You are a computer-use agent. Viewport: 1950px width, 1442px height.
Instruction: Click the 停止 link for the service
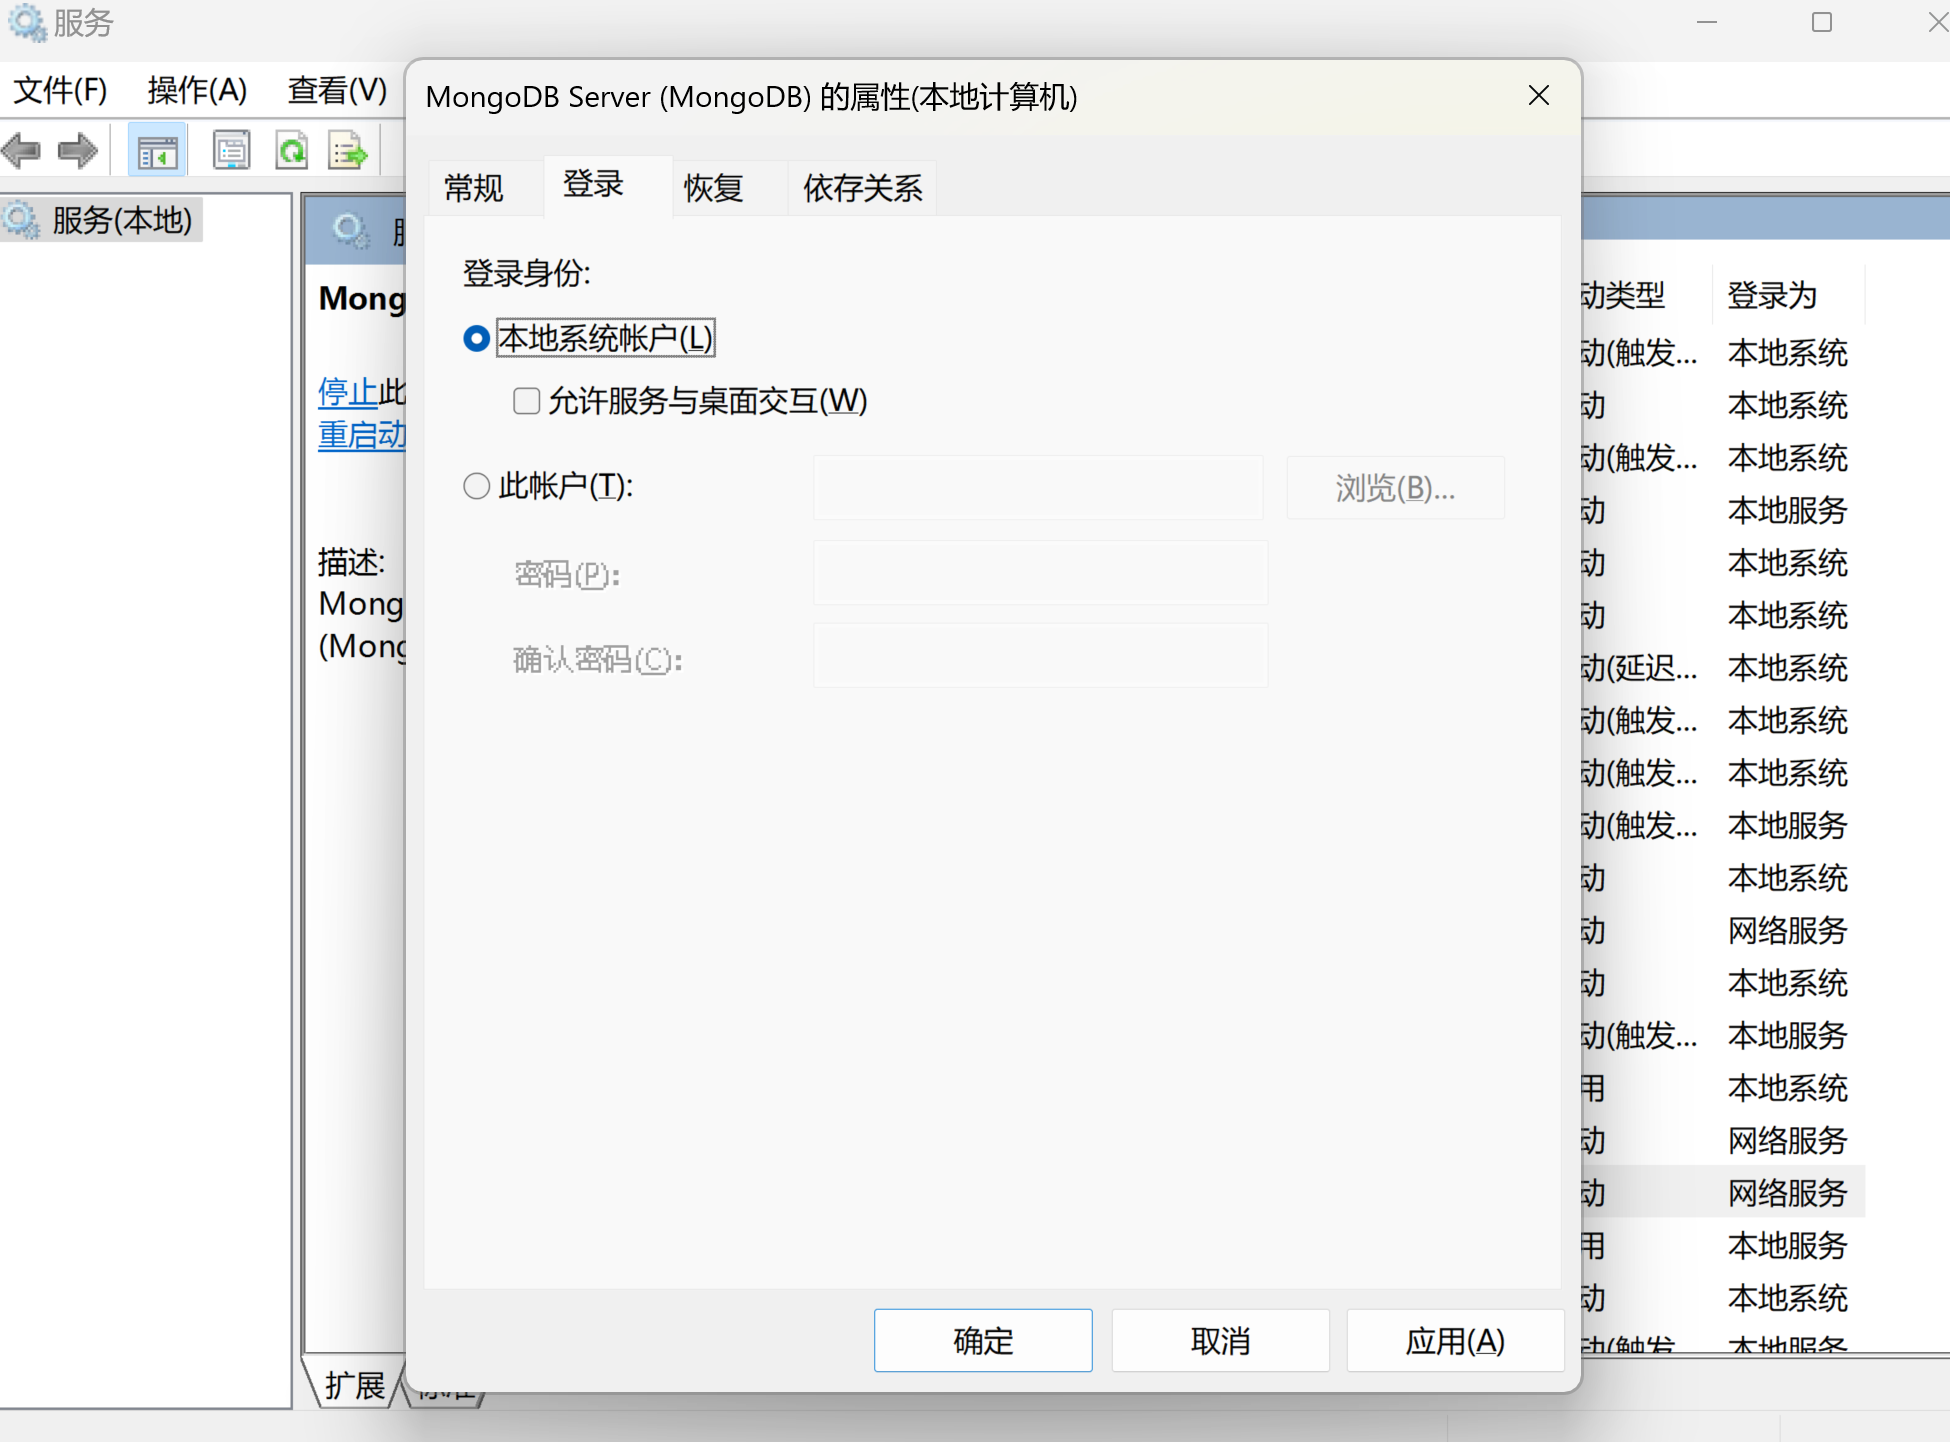[347, 392]
